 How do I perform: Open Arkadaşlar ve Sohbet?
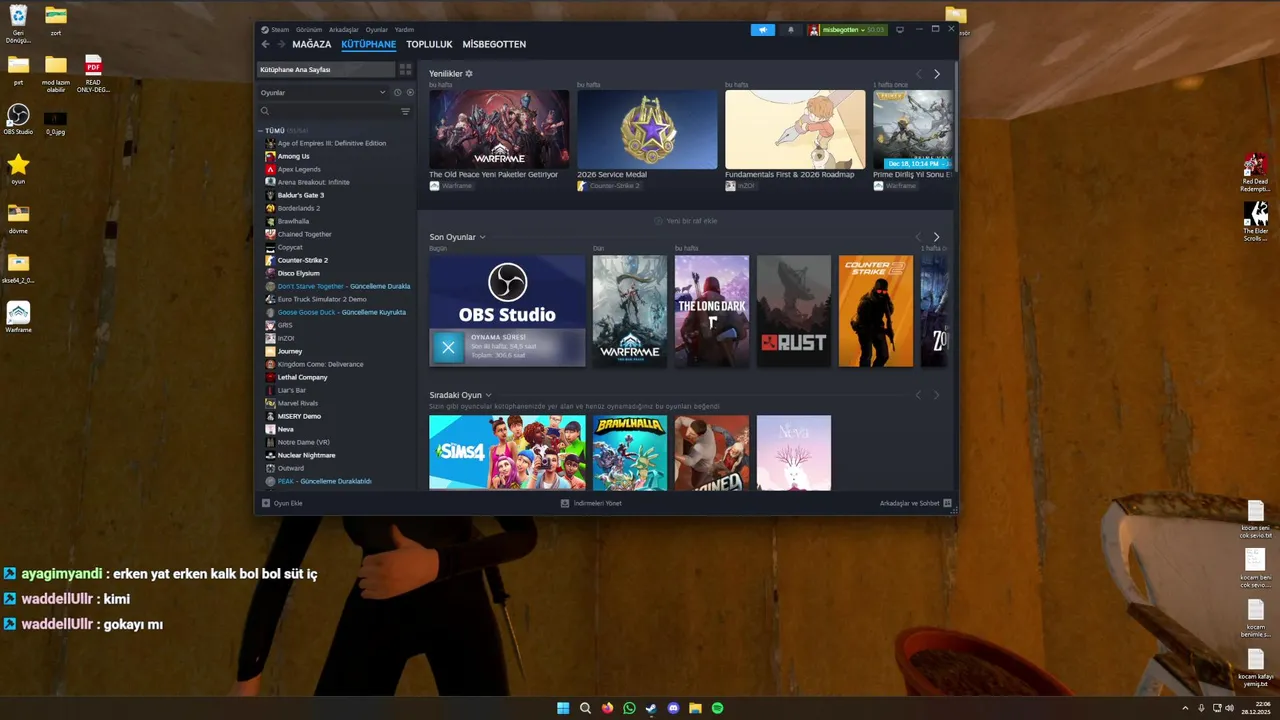(915, 503)
